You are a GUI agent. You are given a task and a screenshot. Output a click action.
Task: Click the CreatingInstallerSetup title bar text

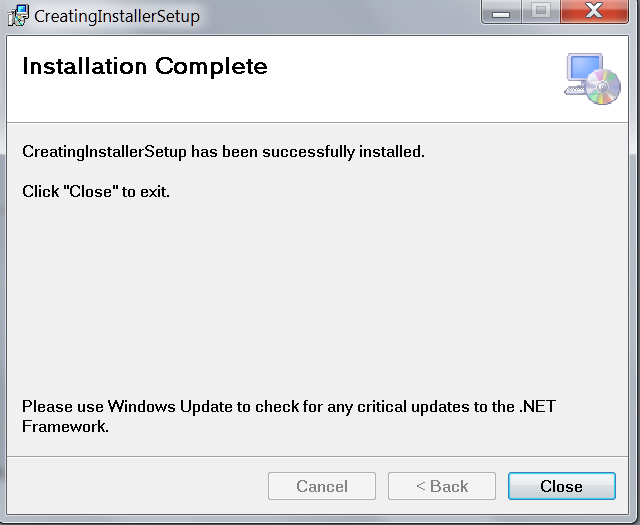[117, 17]
